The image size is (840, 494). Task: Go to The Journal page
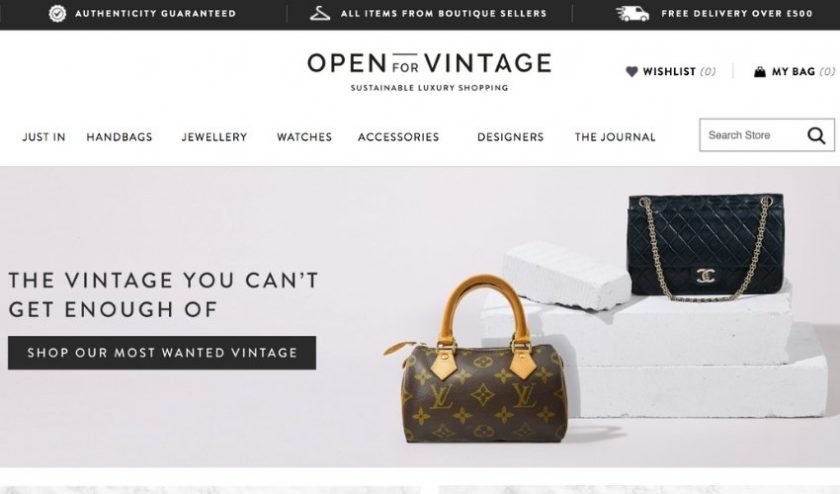pyautogui.click(x=615, y=137)
